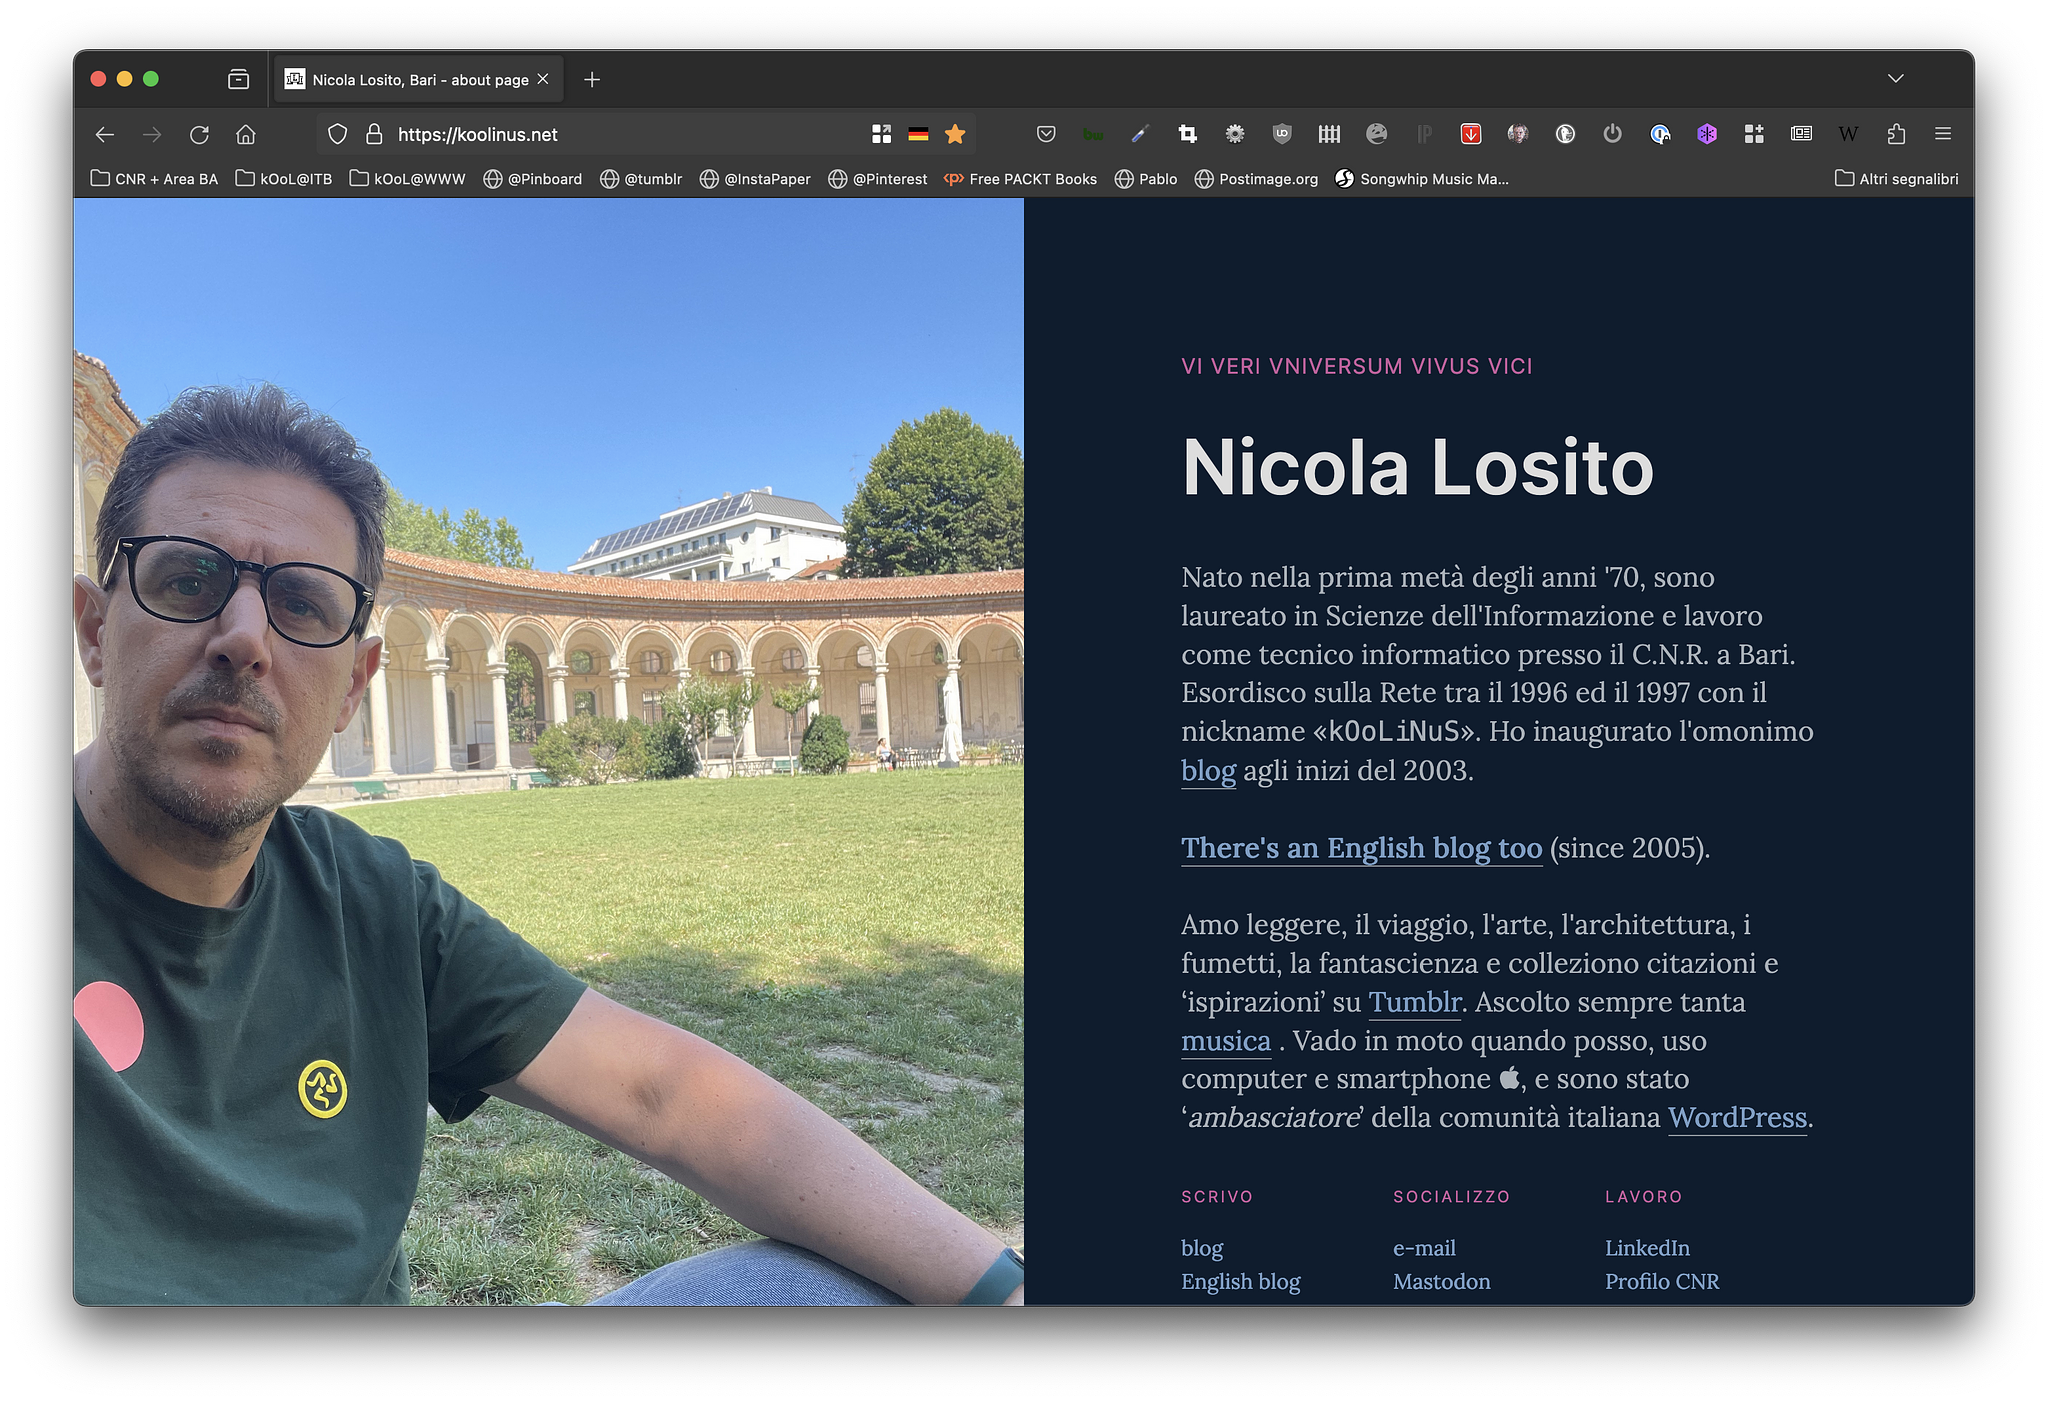Open the Firefox hamburger application menu
Image resolution: width=2048 pixels, height=1403 pixels.
pos(1943,134)
